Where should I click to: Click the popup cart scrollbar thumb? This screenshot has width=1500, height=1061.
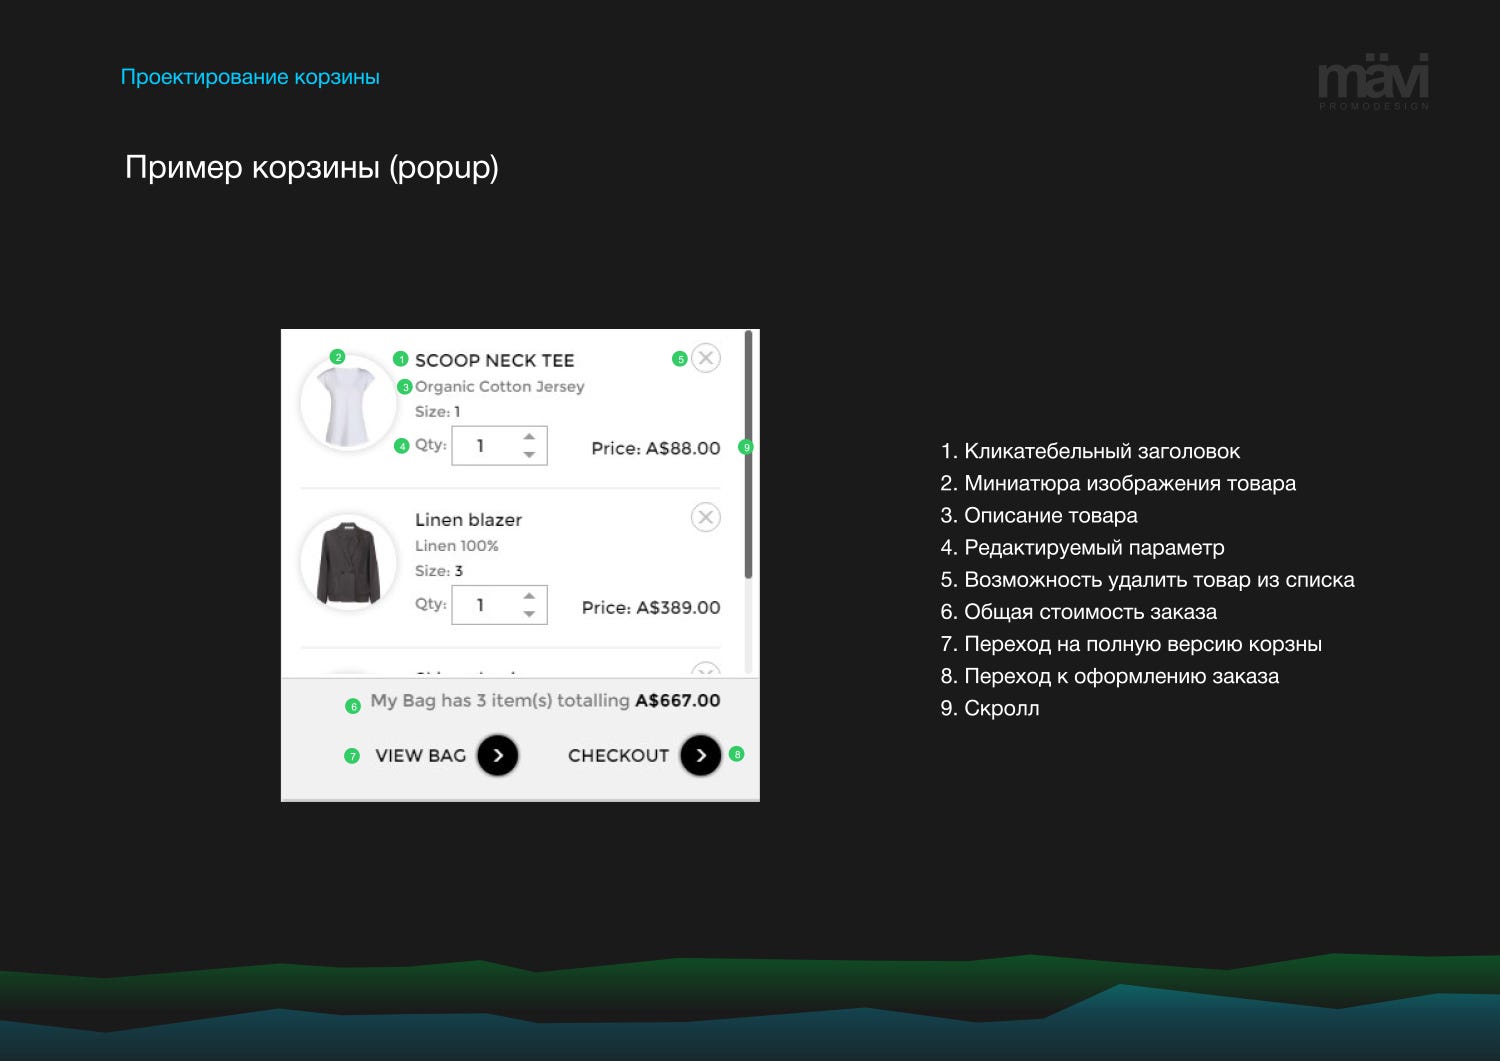click(748, 455)
